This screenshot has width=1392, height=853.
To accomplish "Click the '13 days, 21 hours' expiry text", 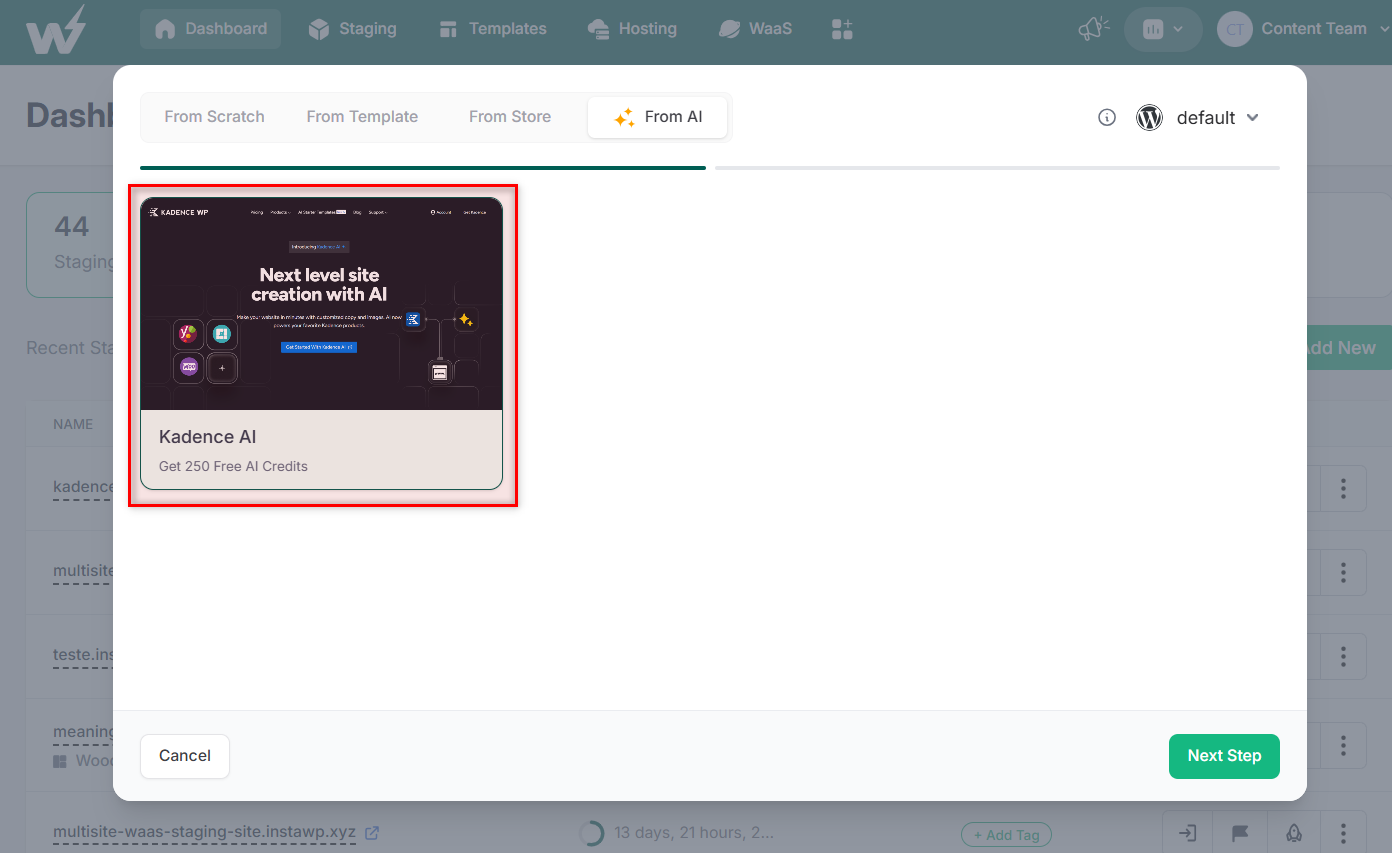I will 693,832.
